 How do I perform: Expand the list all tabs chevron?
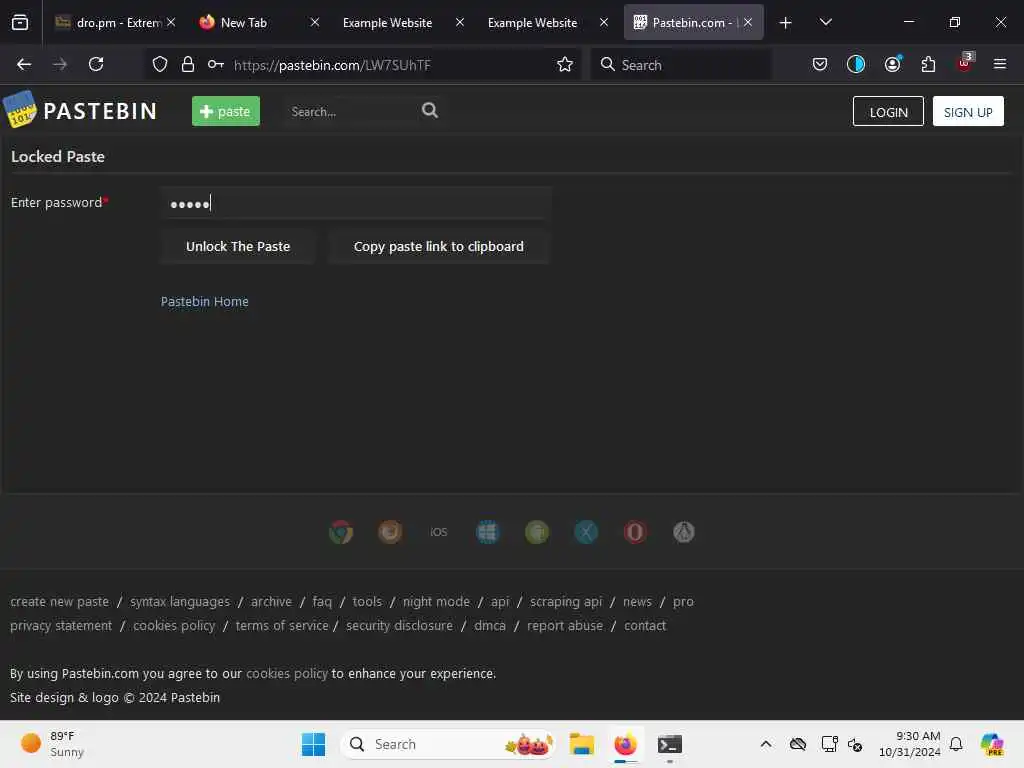click(x=825, y=23)
